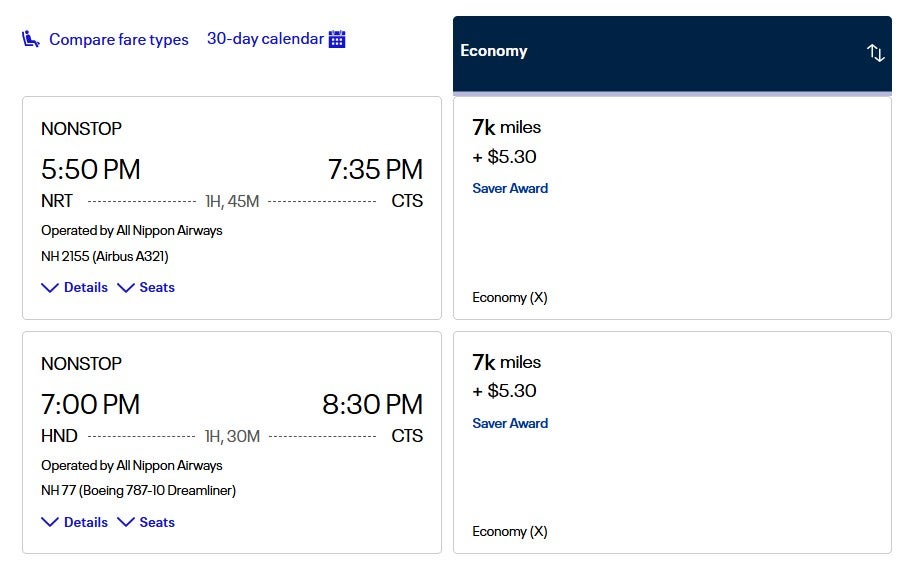
Task: Click Saver Award on the 7:00 PM flight
Action: 510,423
